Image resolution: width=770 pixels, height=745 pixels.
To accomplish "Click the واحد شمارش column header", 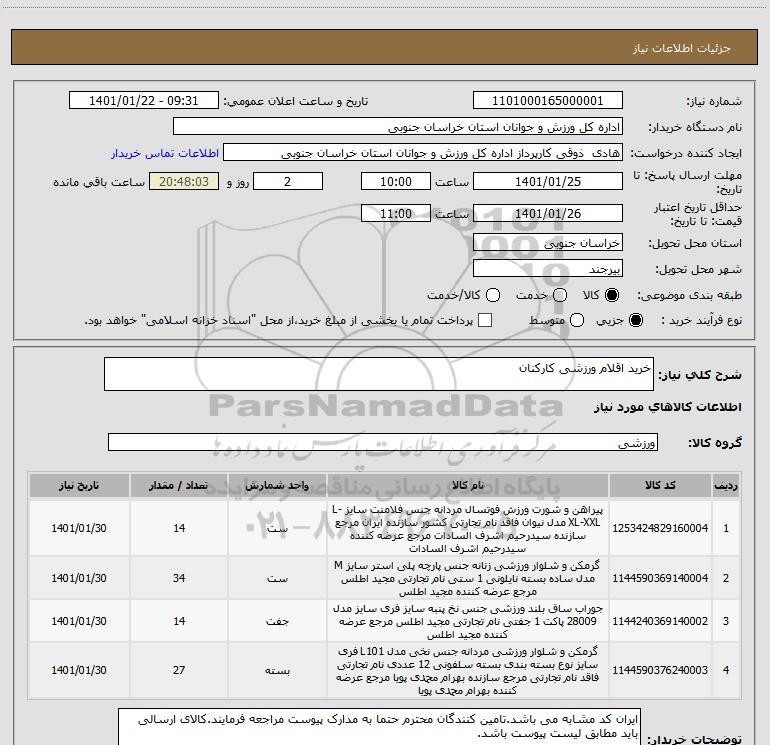I will 277,486.
